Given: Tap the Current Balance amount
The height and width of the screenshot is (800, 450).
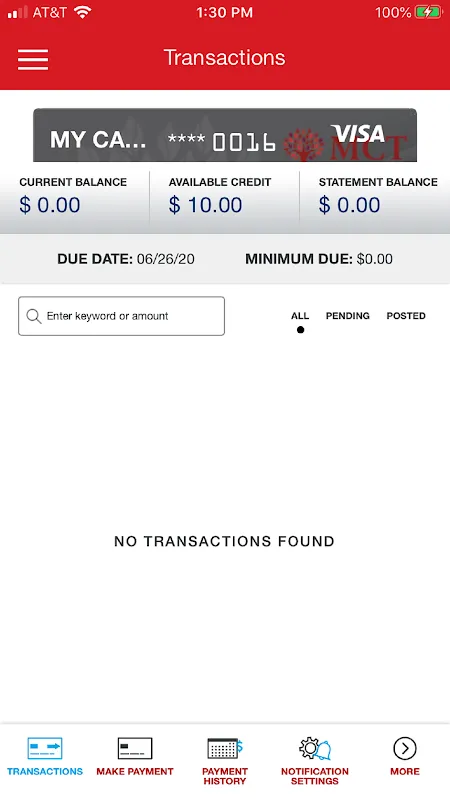Looking at the screenshot, I should pos(49,205).
